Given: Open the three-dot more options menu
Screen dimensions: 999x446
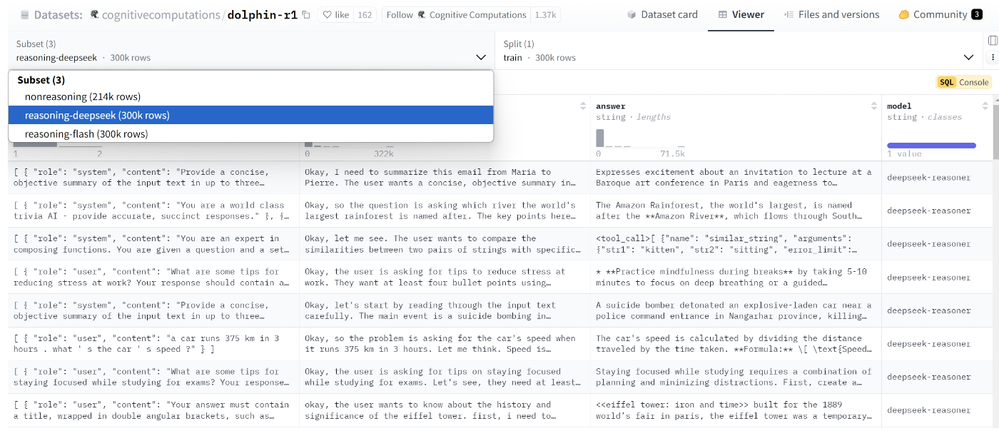Looking at the screenshot, I should 993,57.
